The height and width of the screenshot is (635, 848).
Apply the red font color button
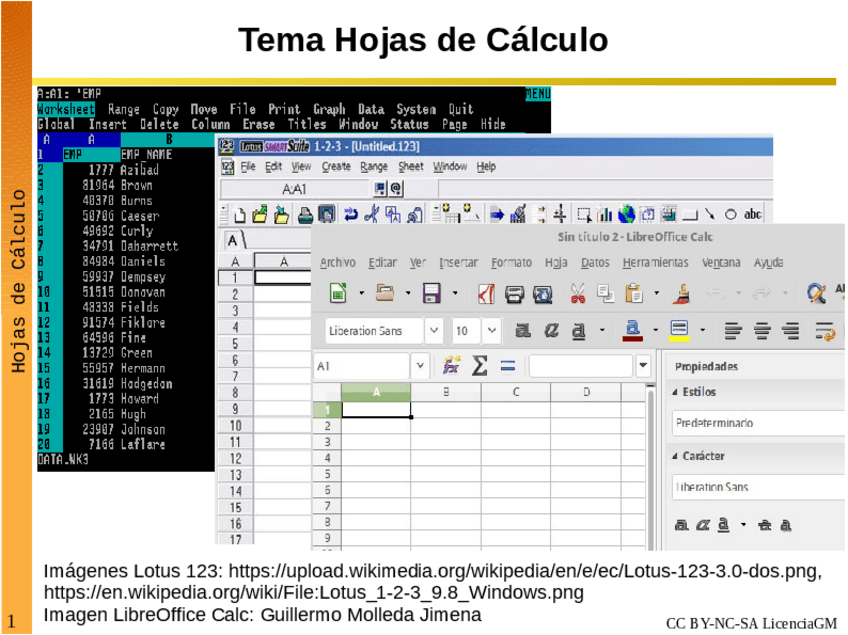coord(633,330)
